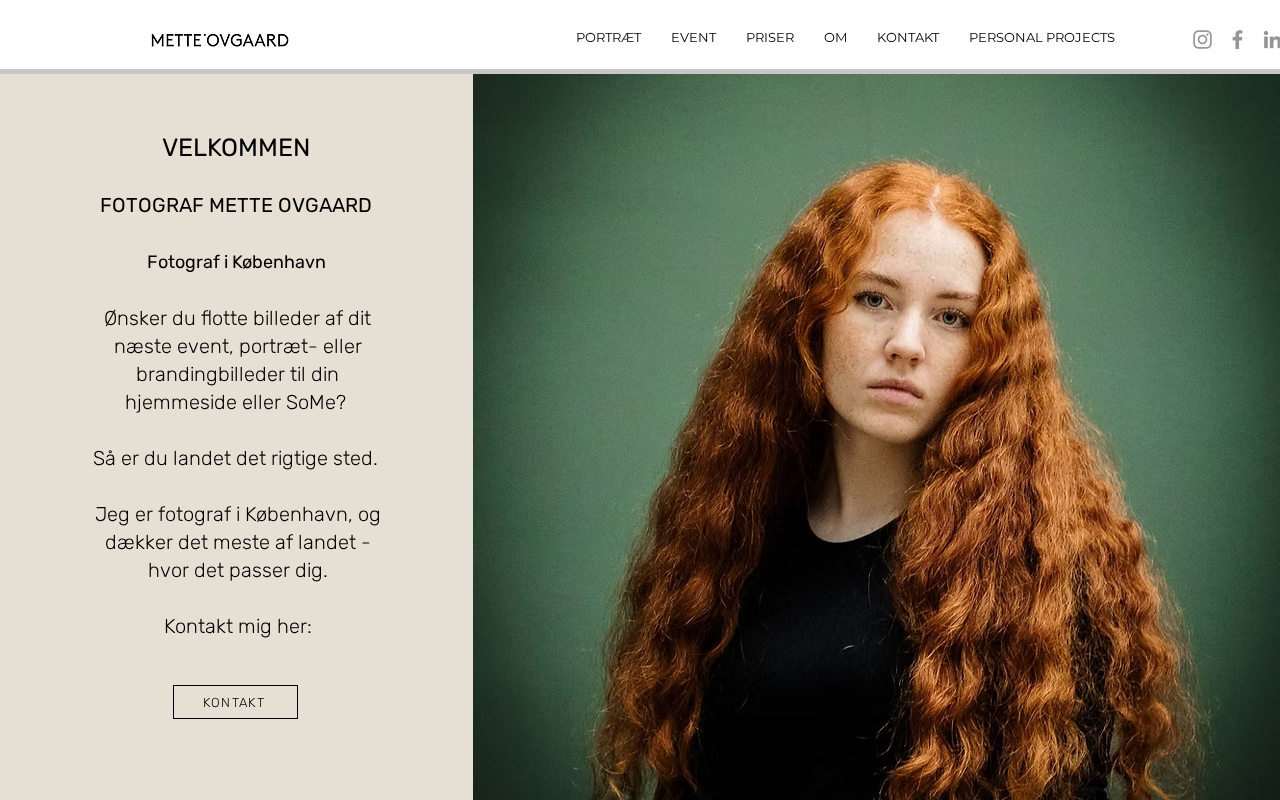The width and height of the screenshot is (1280, 800).
Task: Click the Velkommen heading
Action: (x=236, y=148)
